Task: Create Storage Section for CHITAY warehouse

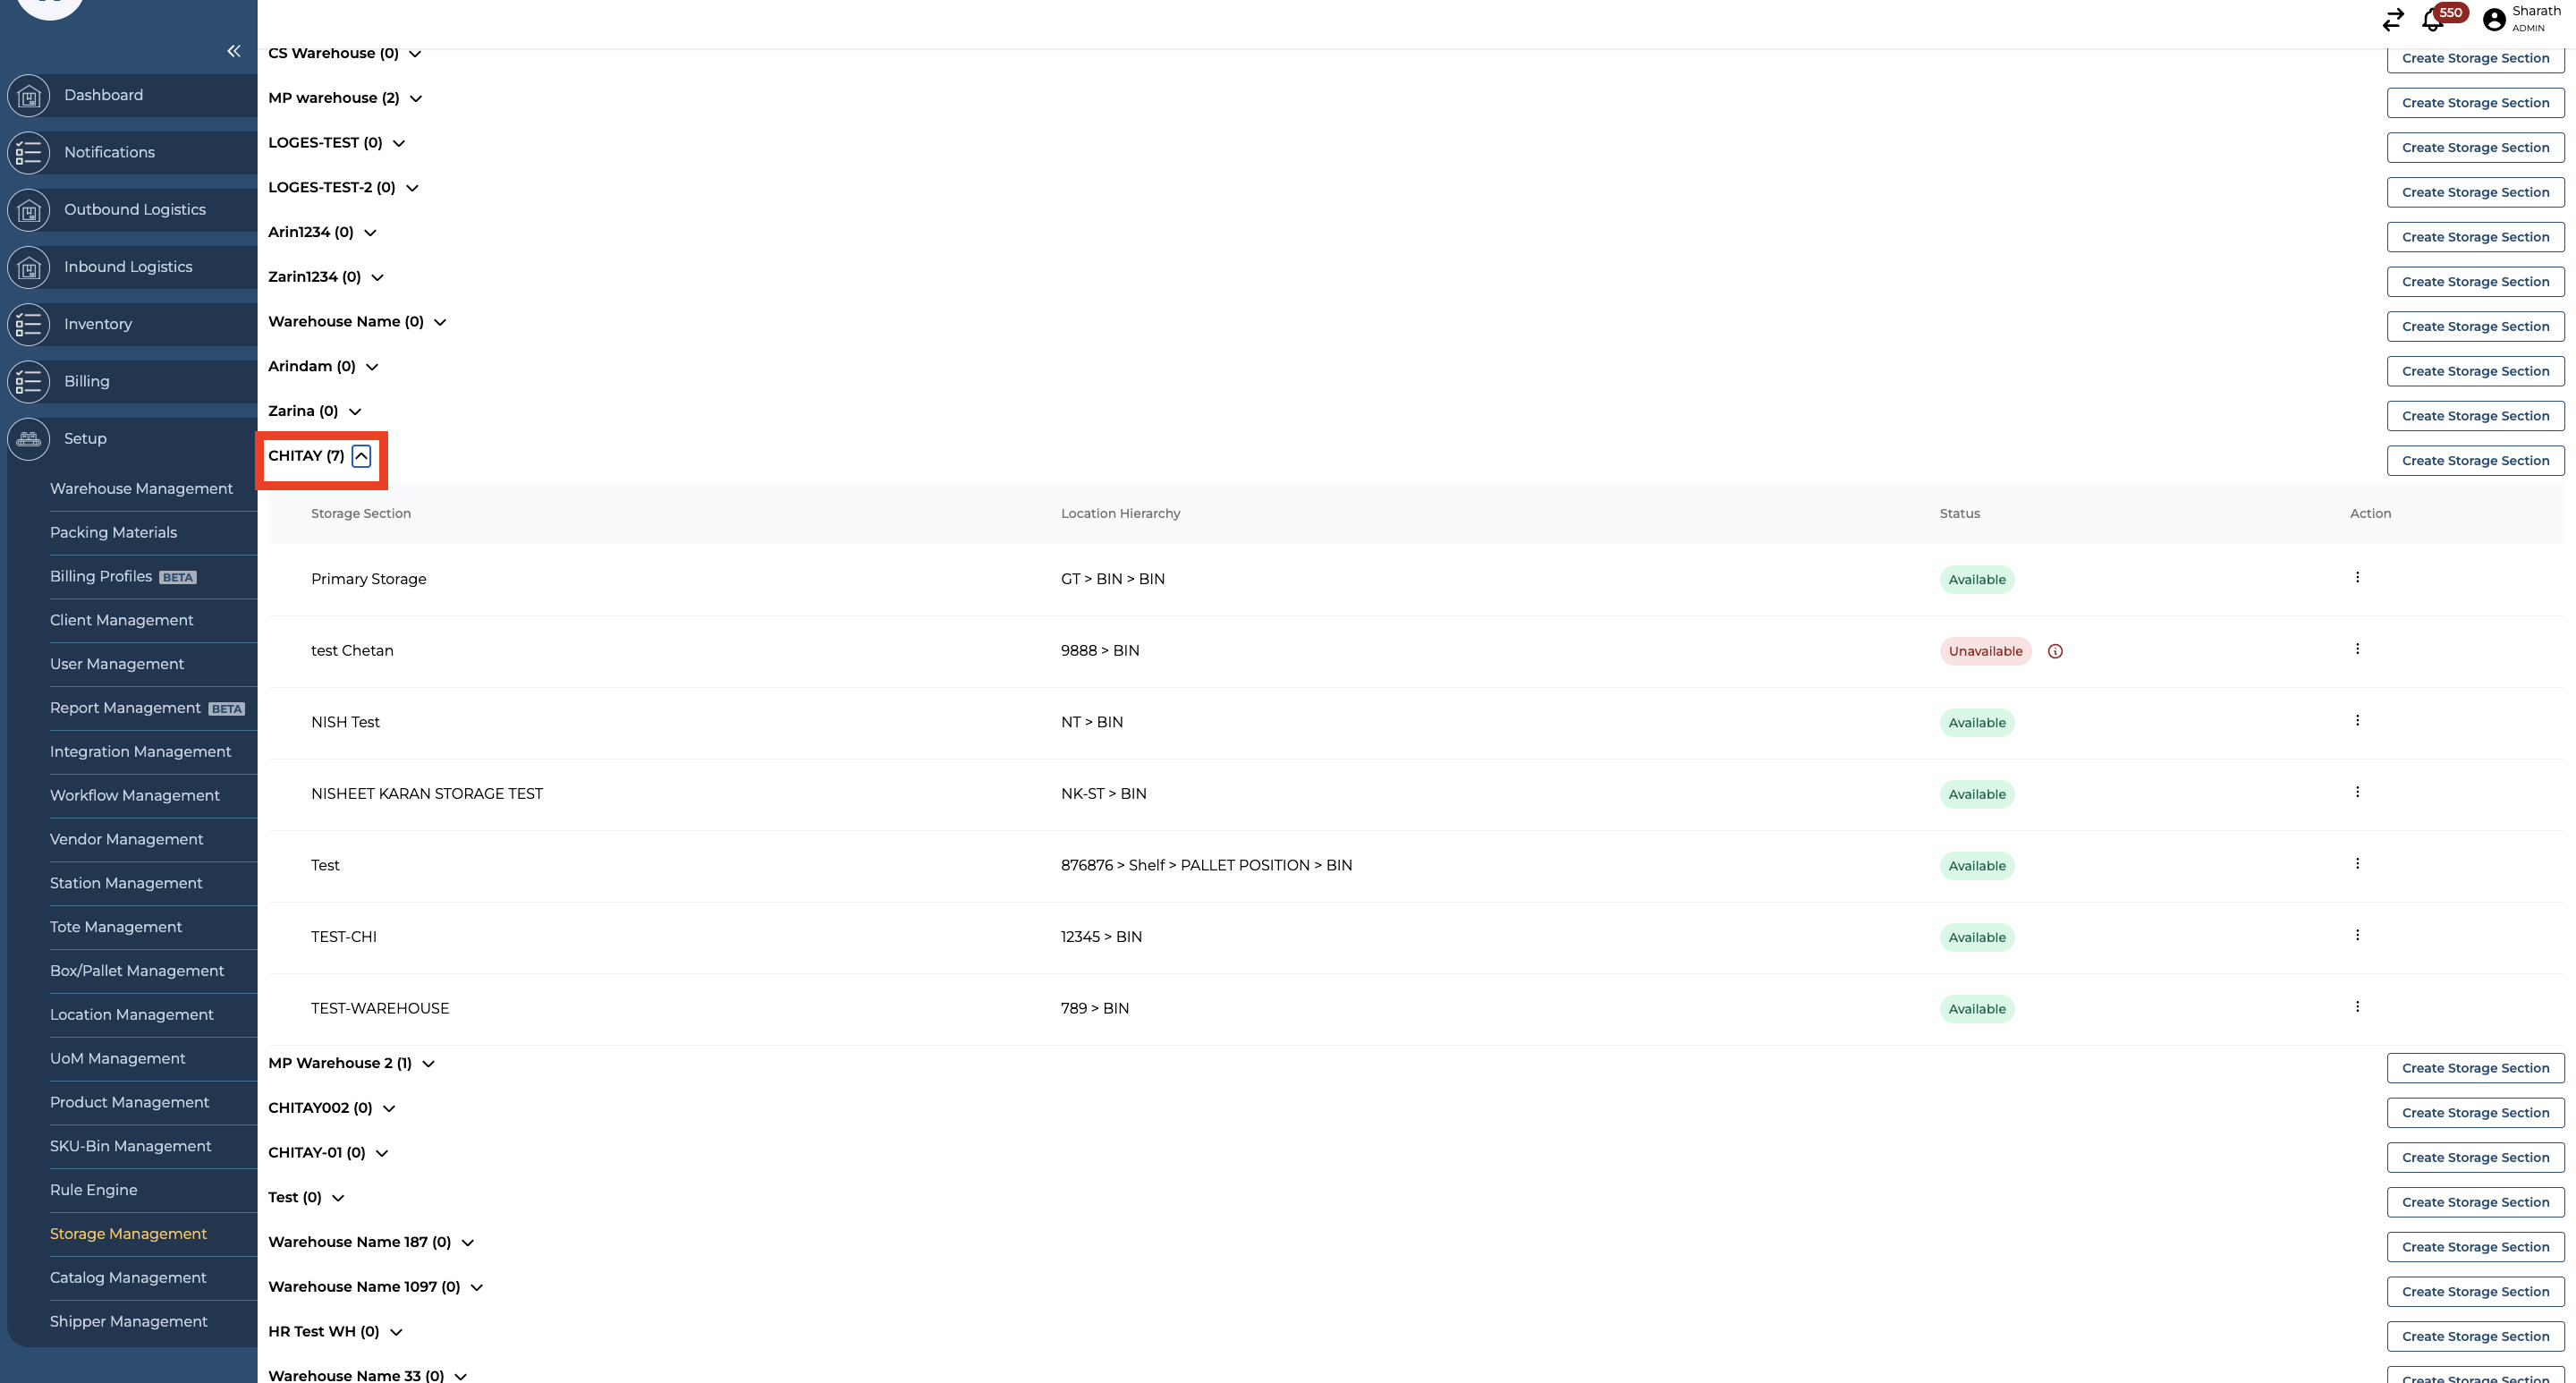Action: (2475, 461)
